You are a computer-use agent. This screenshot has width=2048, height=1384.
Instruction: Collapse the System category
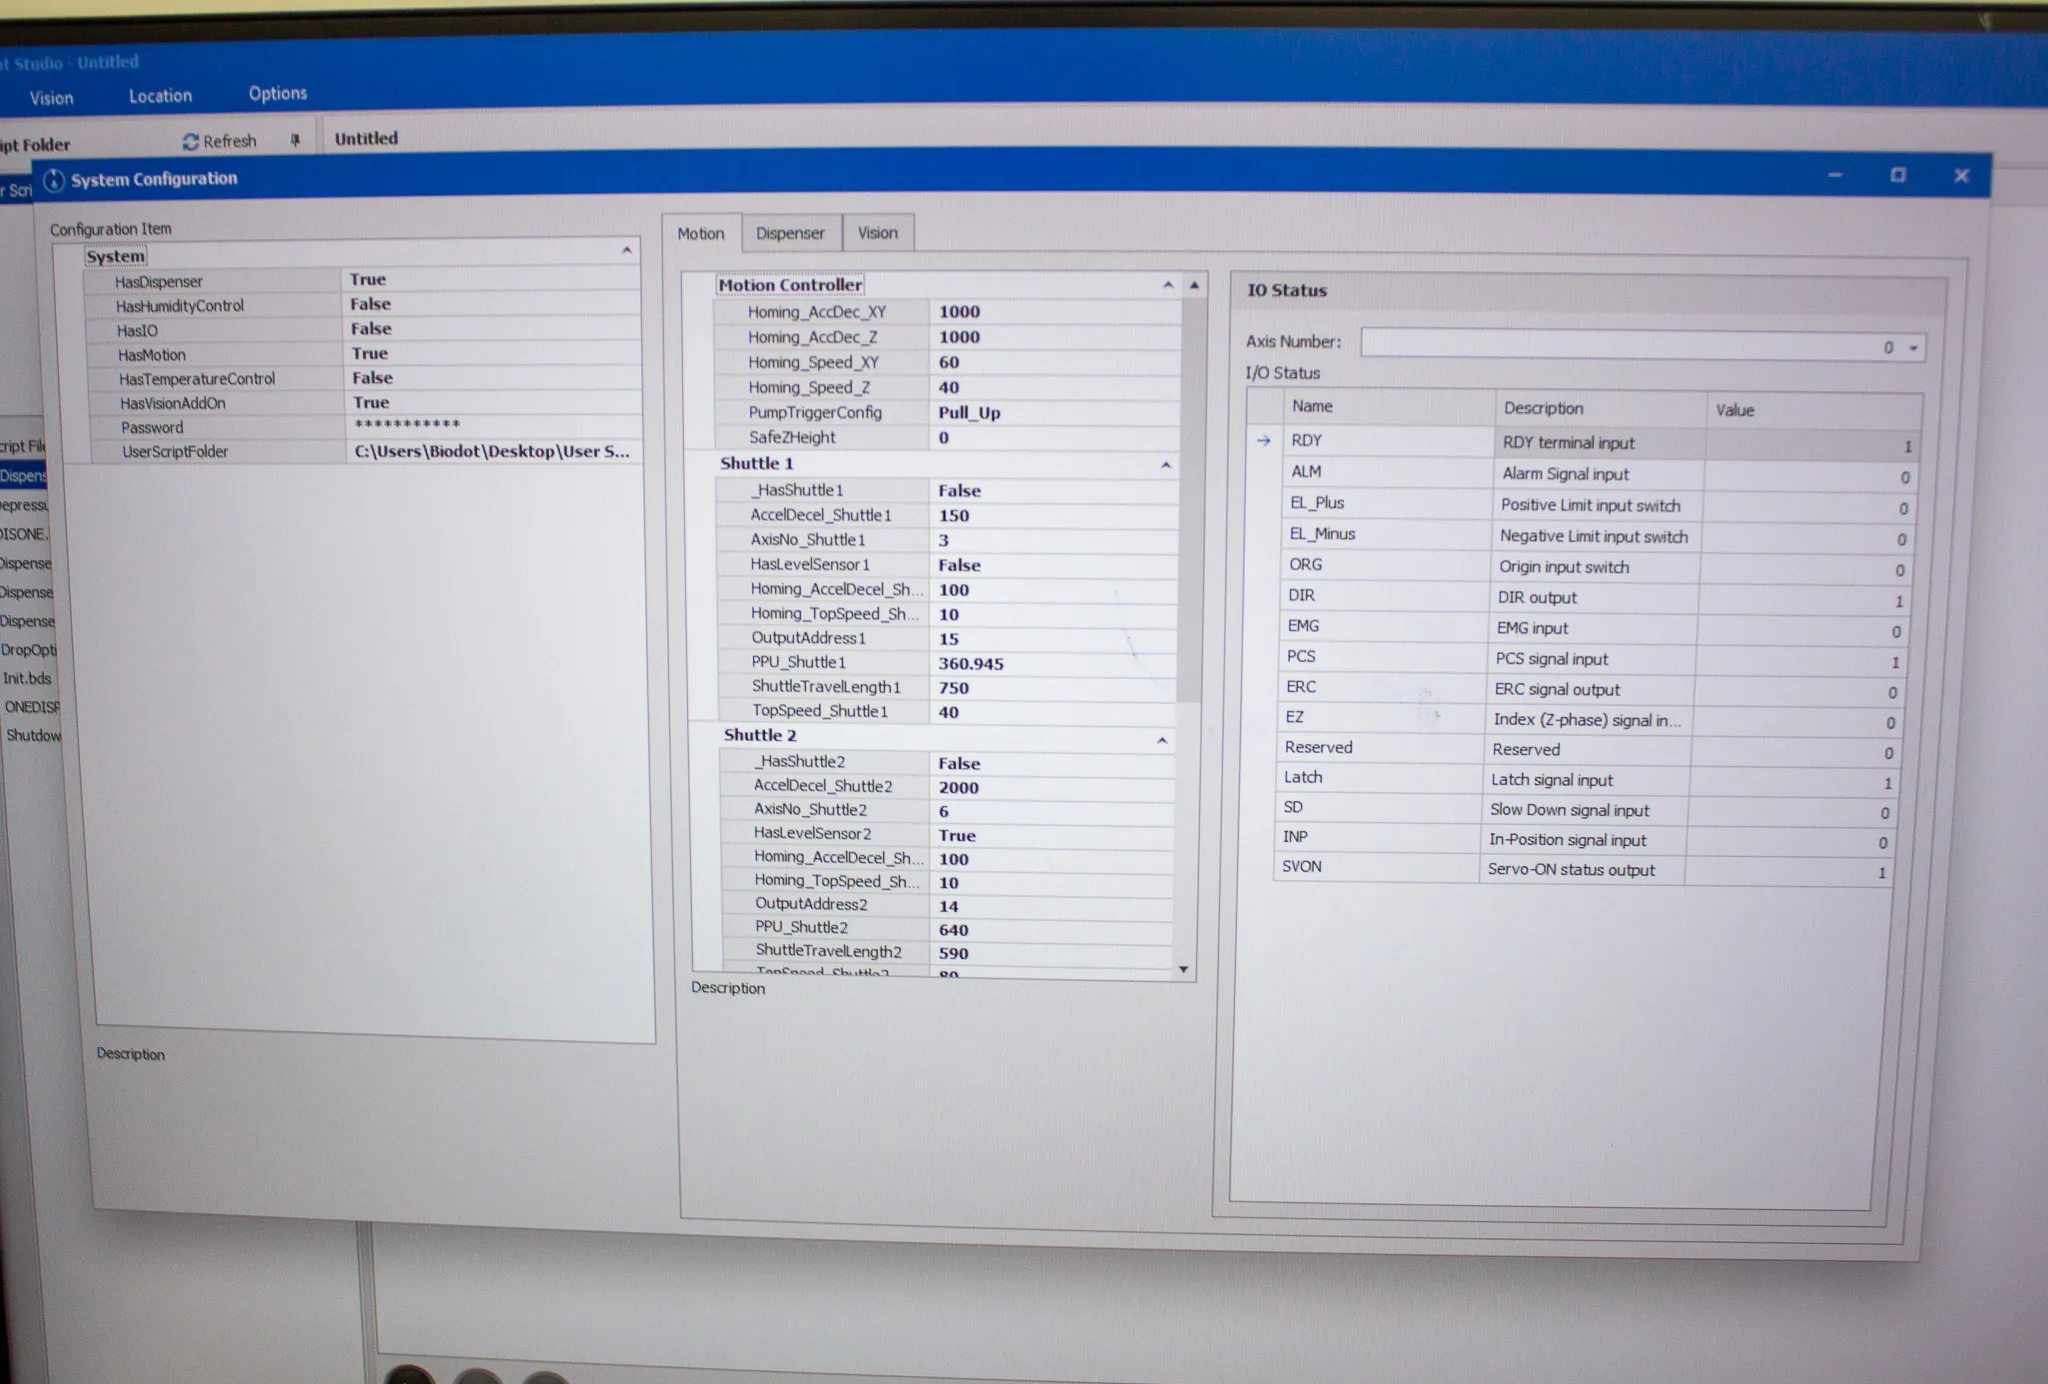pos(627,250)
